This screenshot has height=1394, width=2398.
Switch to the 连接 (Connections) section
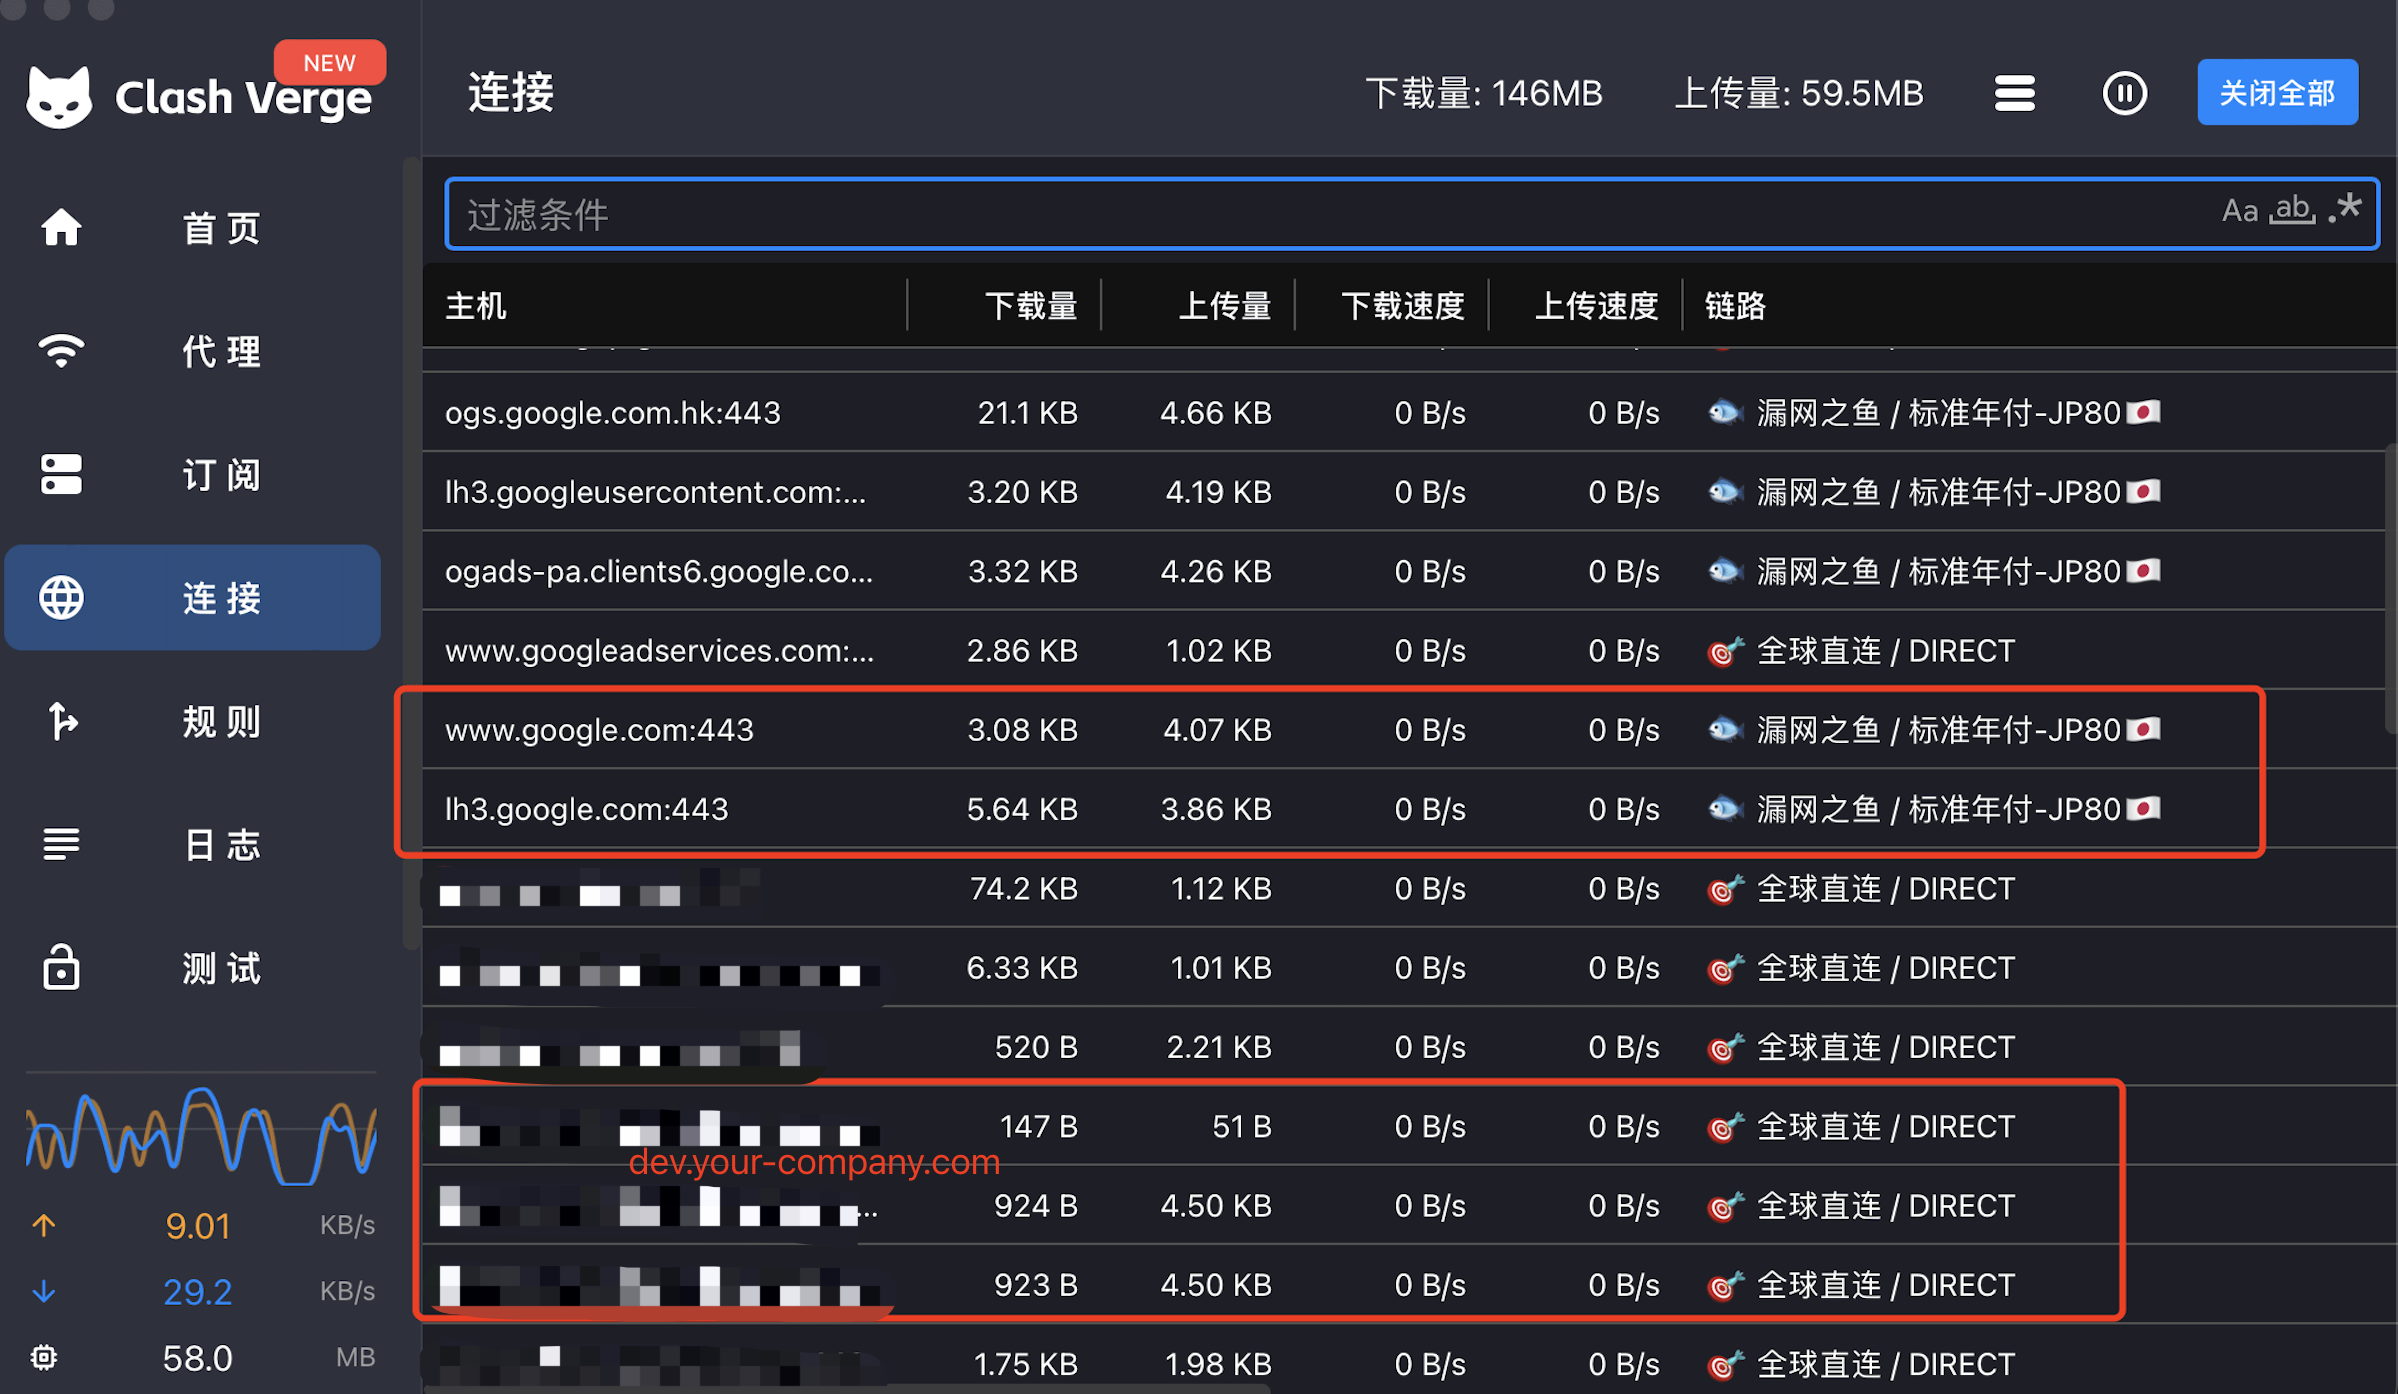[195, 598]
